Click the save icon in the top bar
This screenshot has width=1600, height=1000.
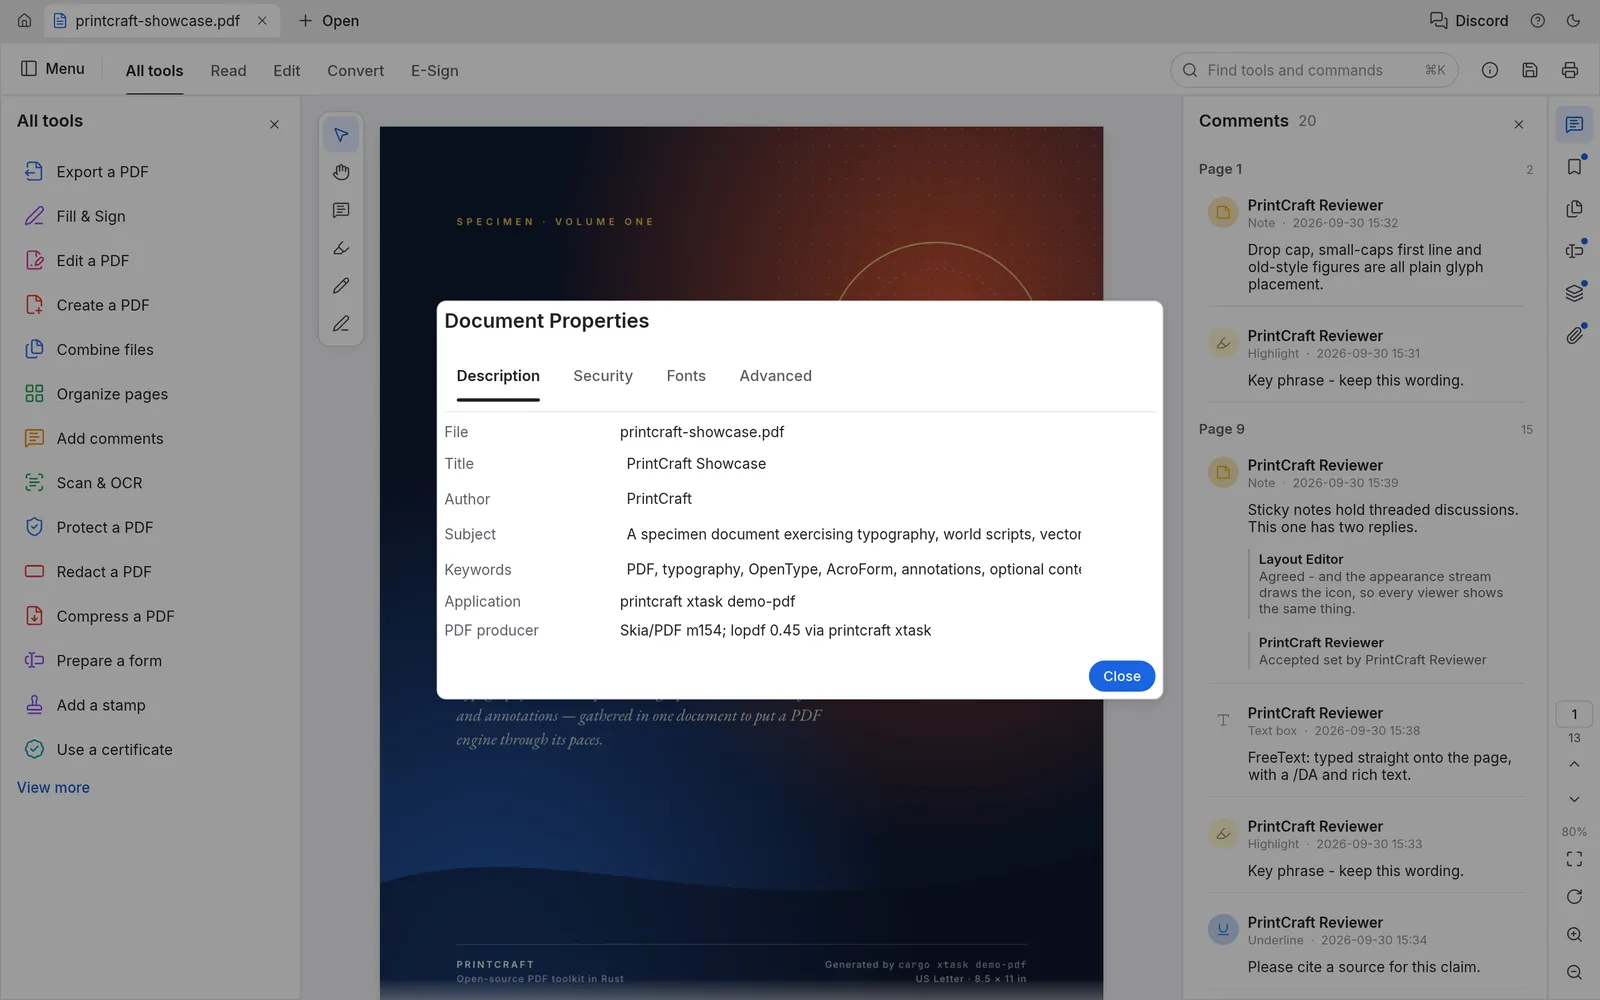click(1529, 70)
